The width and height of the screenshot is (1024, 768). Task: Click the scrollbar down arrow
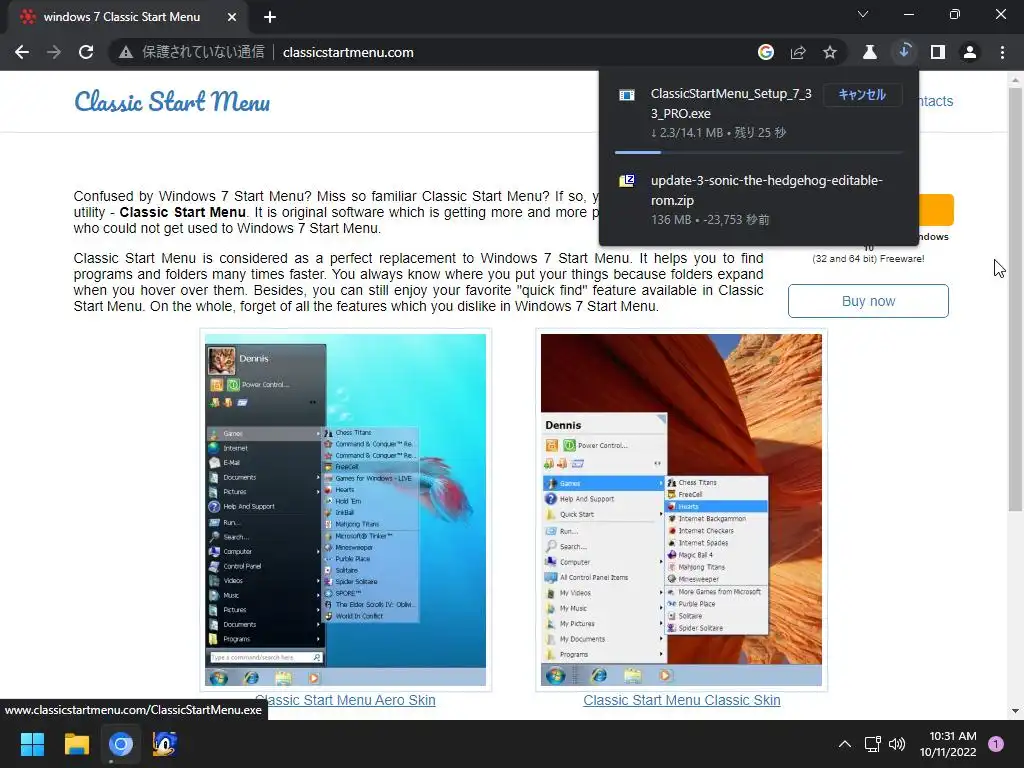pyautogui.click(x=1015, y=711)
